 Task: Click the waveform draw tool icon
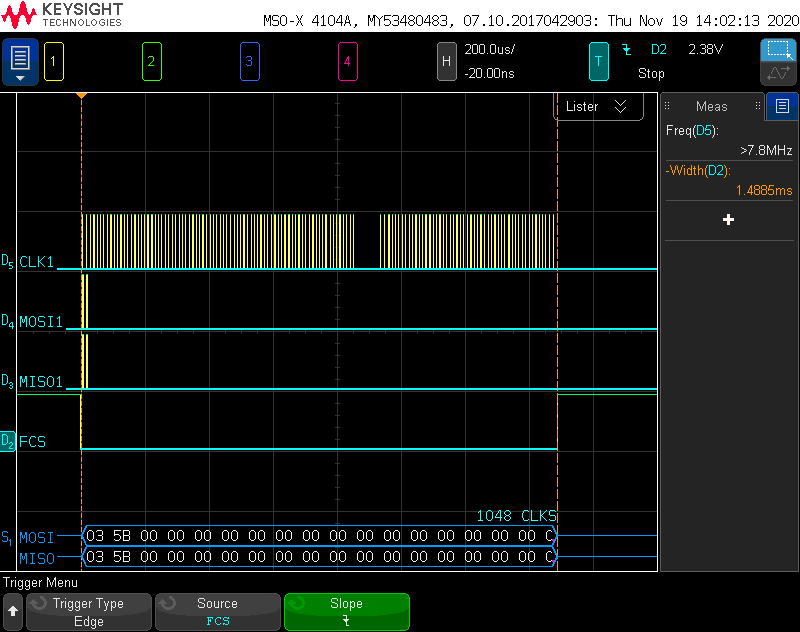point(778,73)
